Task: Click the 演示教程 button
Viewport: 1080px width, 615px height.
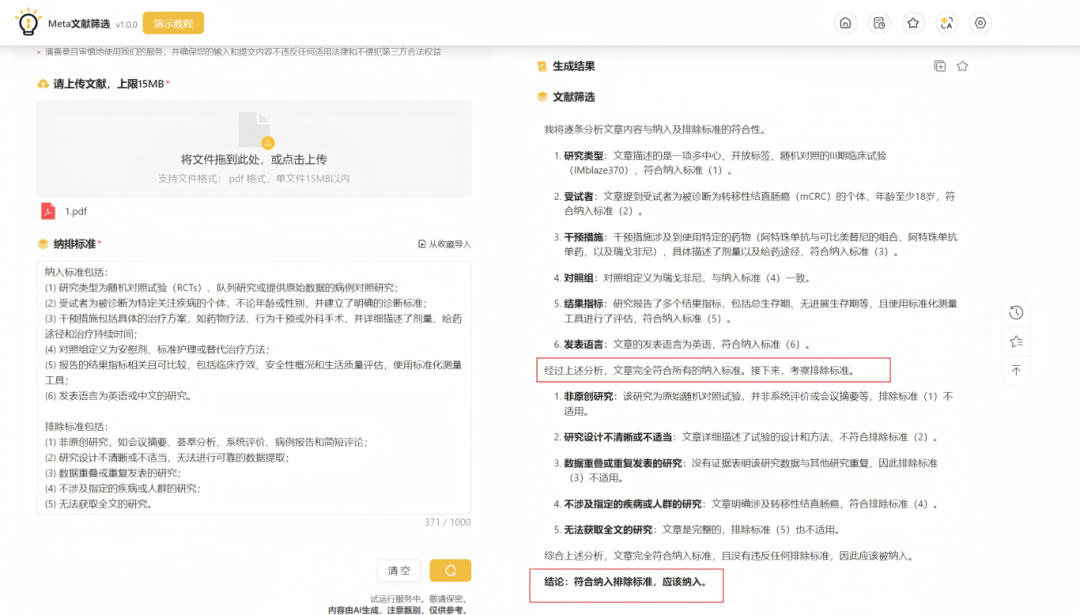Action: pos(173,23)
